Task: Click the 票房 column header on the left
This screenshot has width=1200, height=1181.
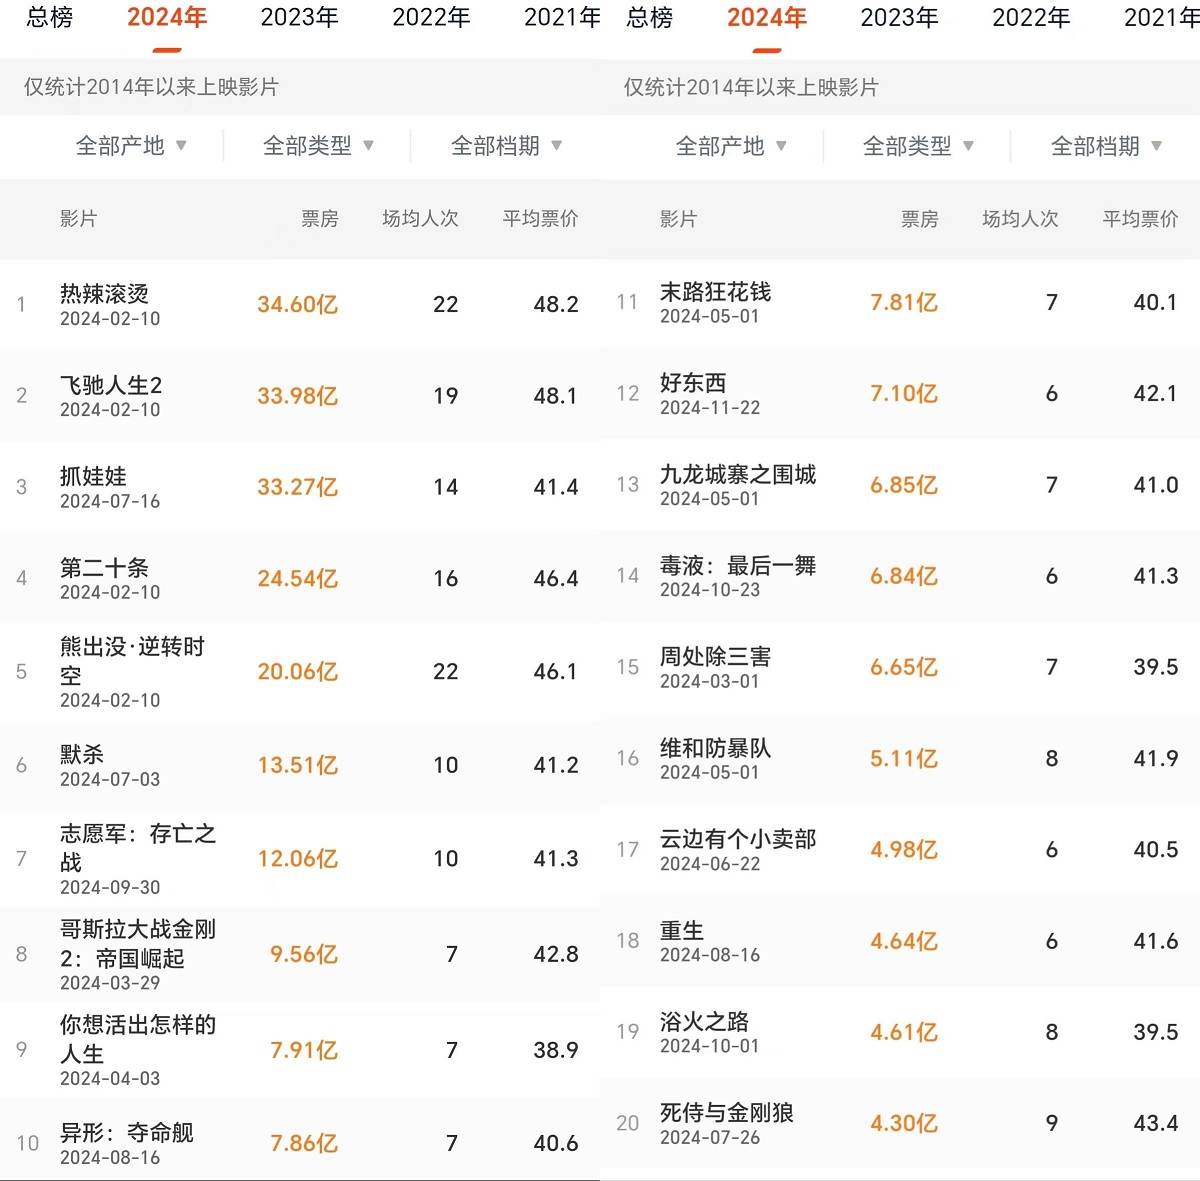Action: (x=320, y=219)
